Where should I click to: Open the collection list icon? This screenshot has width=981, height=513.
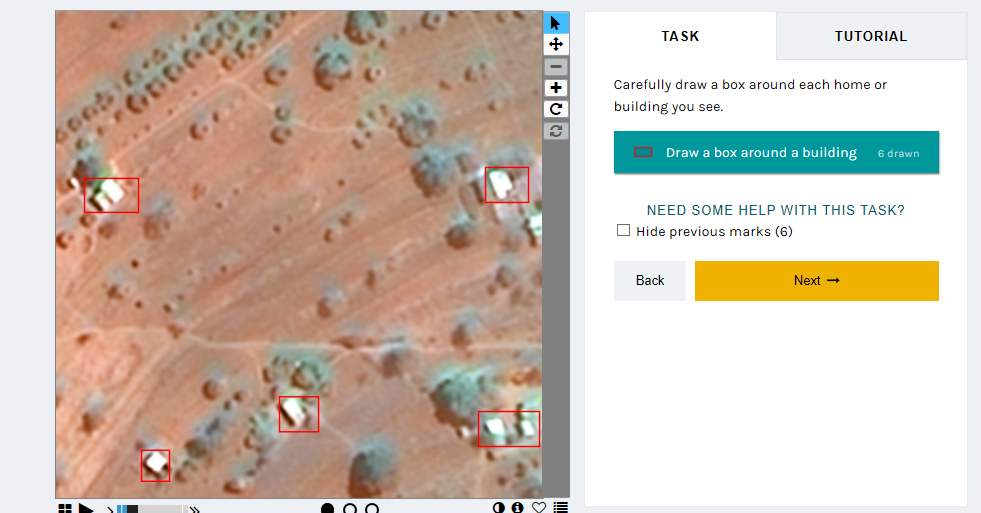(x=561, y=508)
